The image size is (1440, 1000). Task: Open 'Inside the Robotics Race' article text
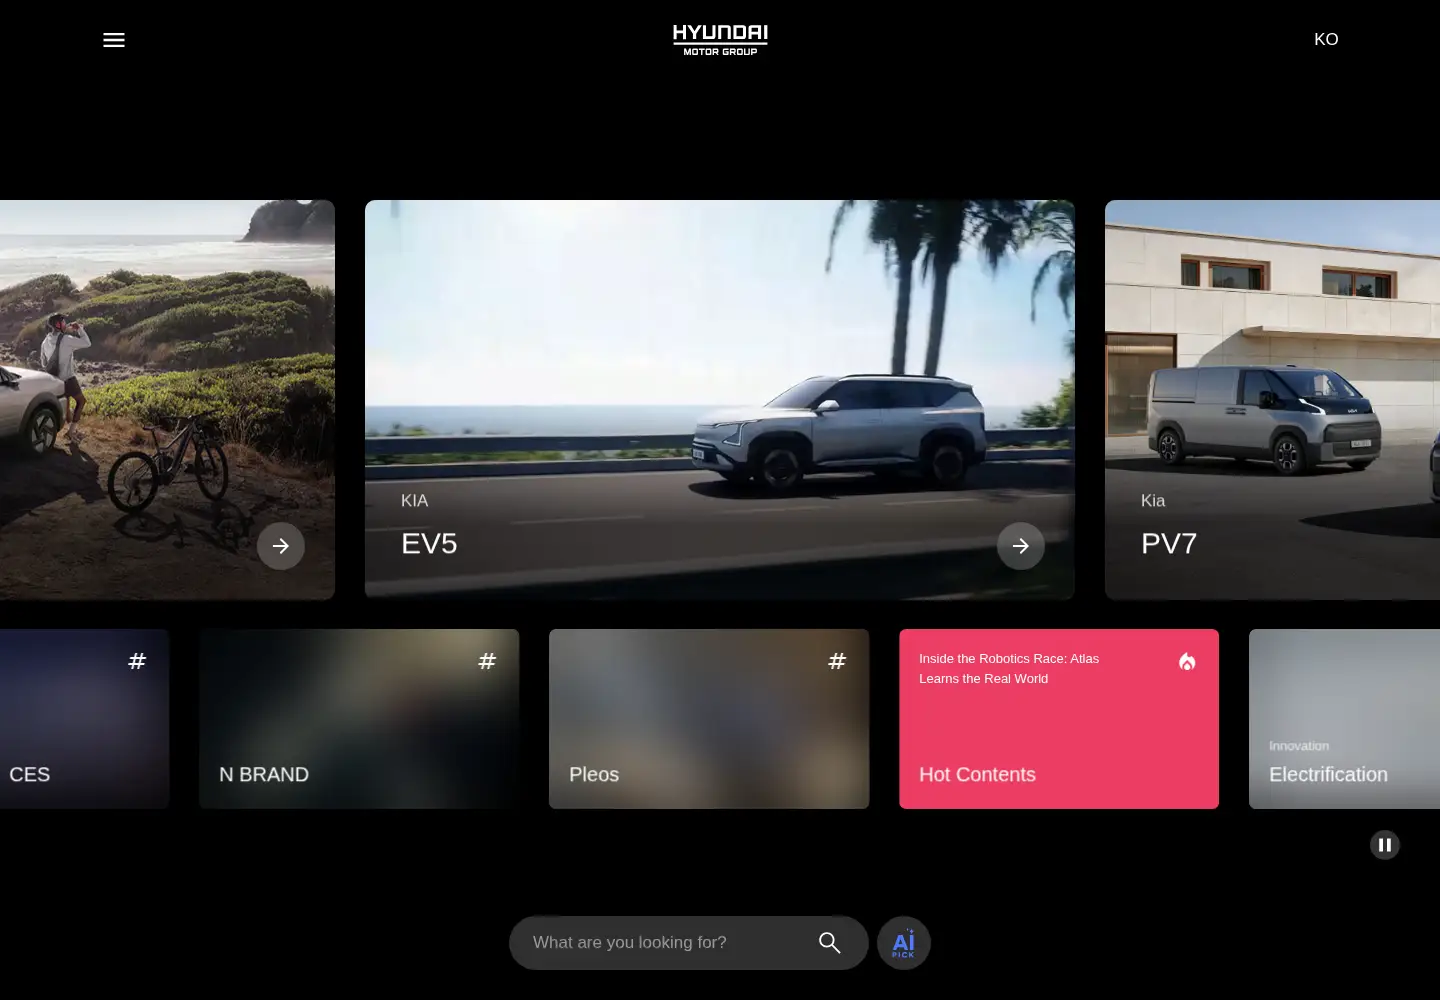click(x=1009, y=668)
